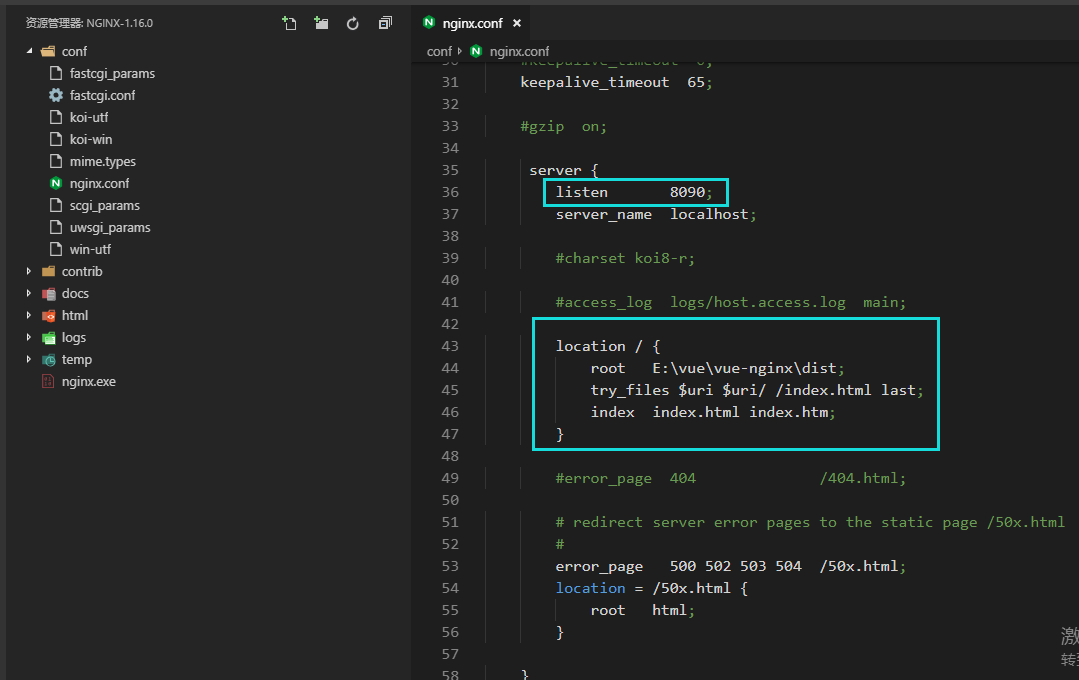This screenshot has height=680, width=1079.
Task: Click the temp folder icon
Action: pos(48,360)
